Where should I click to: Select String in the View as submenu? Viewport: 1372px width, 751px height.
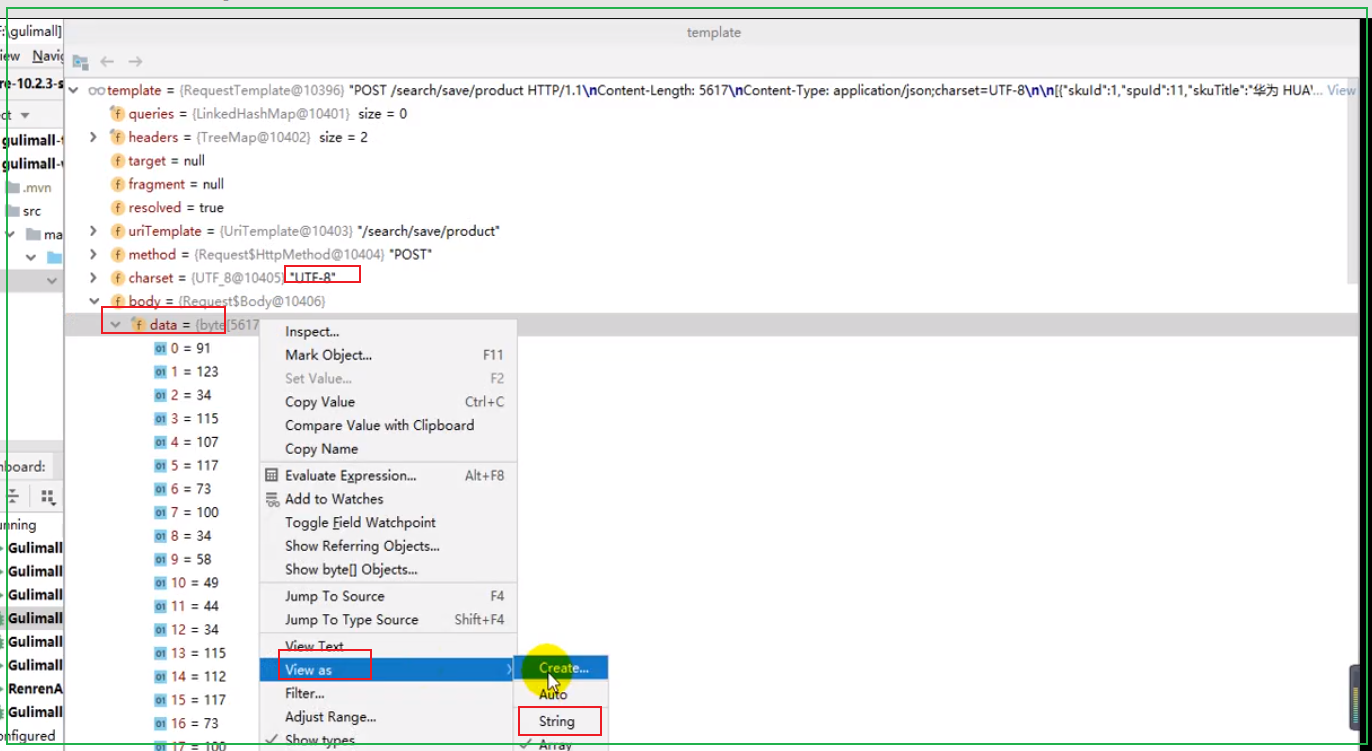561,721
